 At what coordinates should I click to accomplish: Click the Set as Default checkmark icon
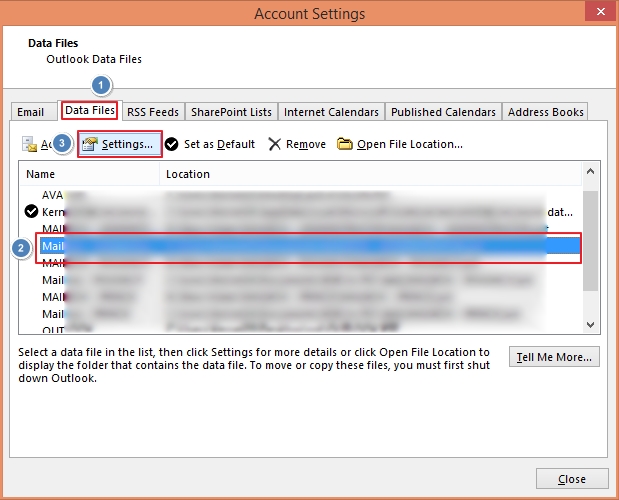point(172,144)
